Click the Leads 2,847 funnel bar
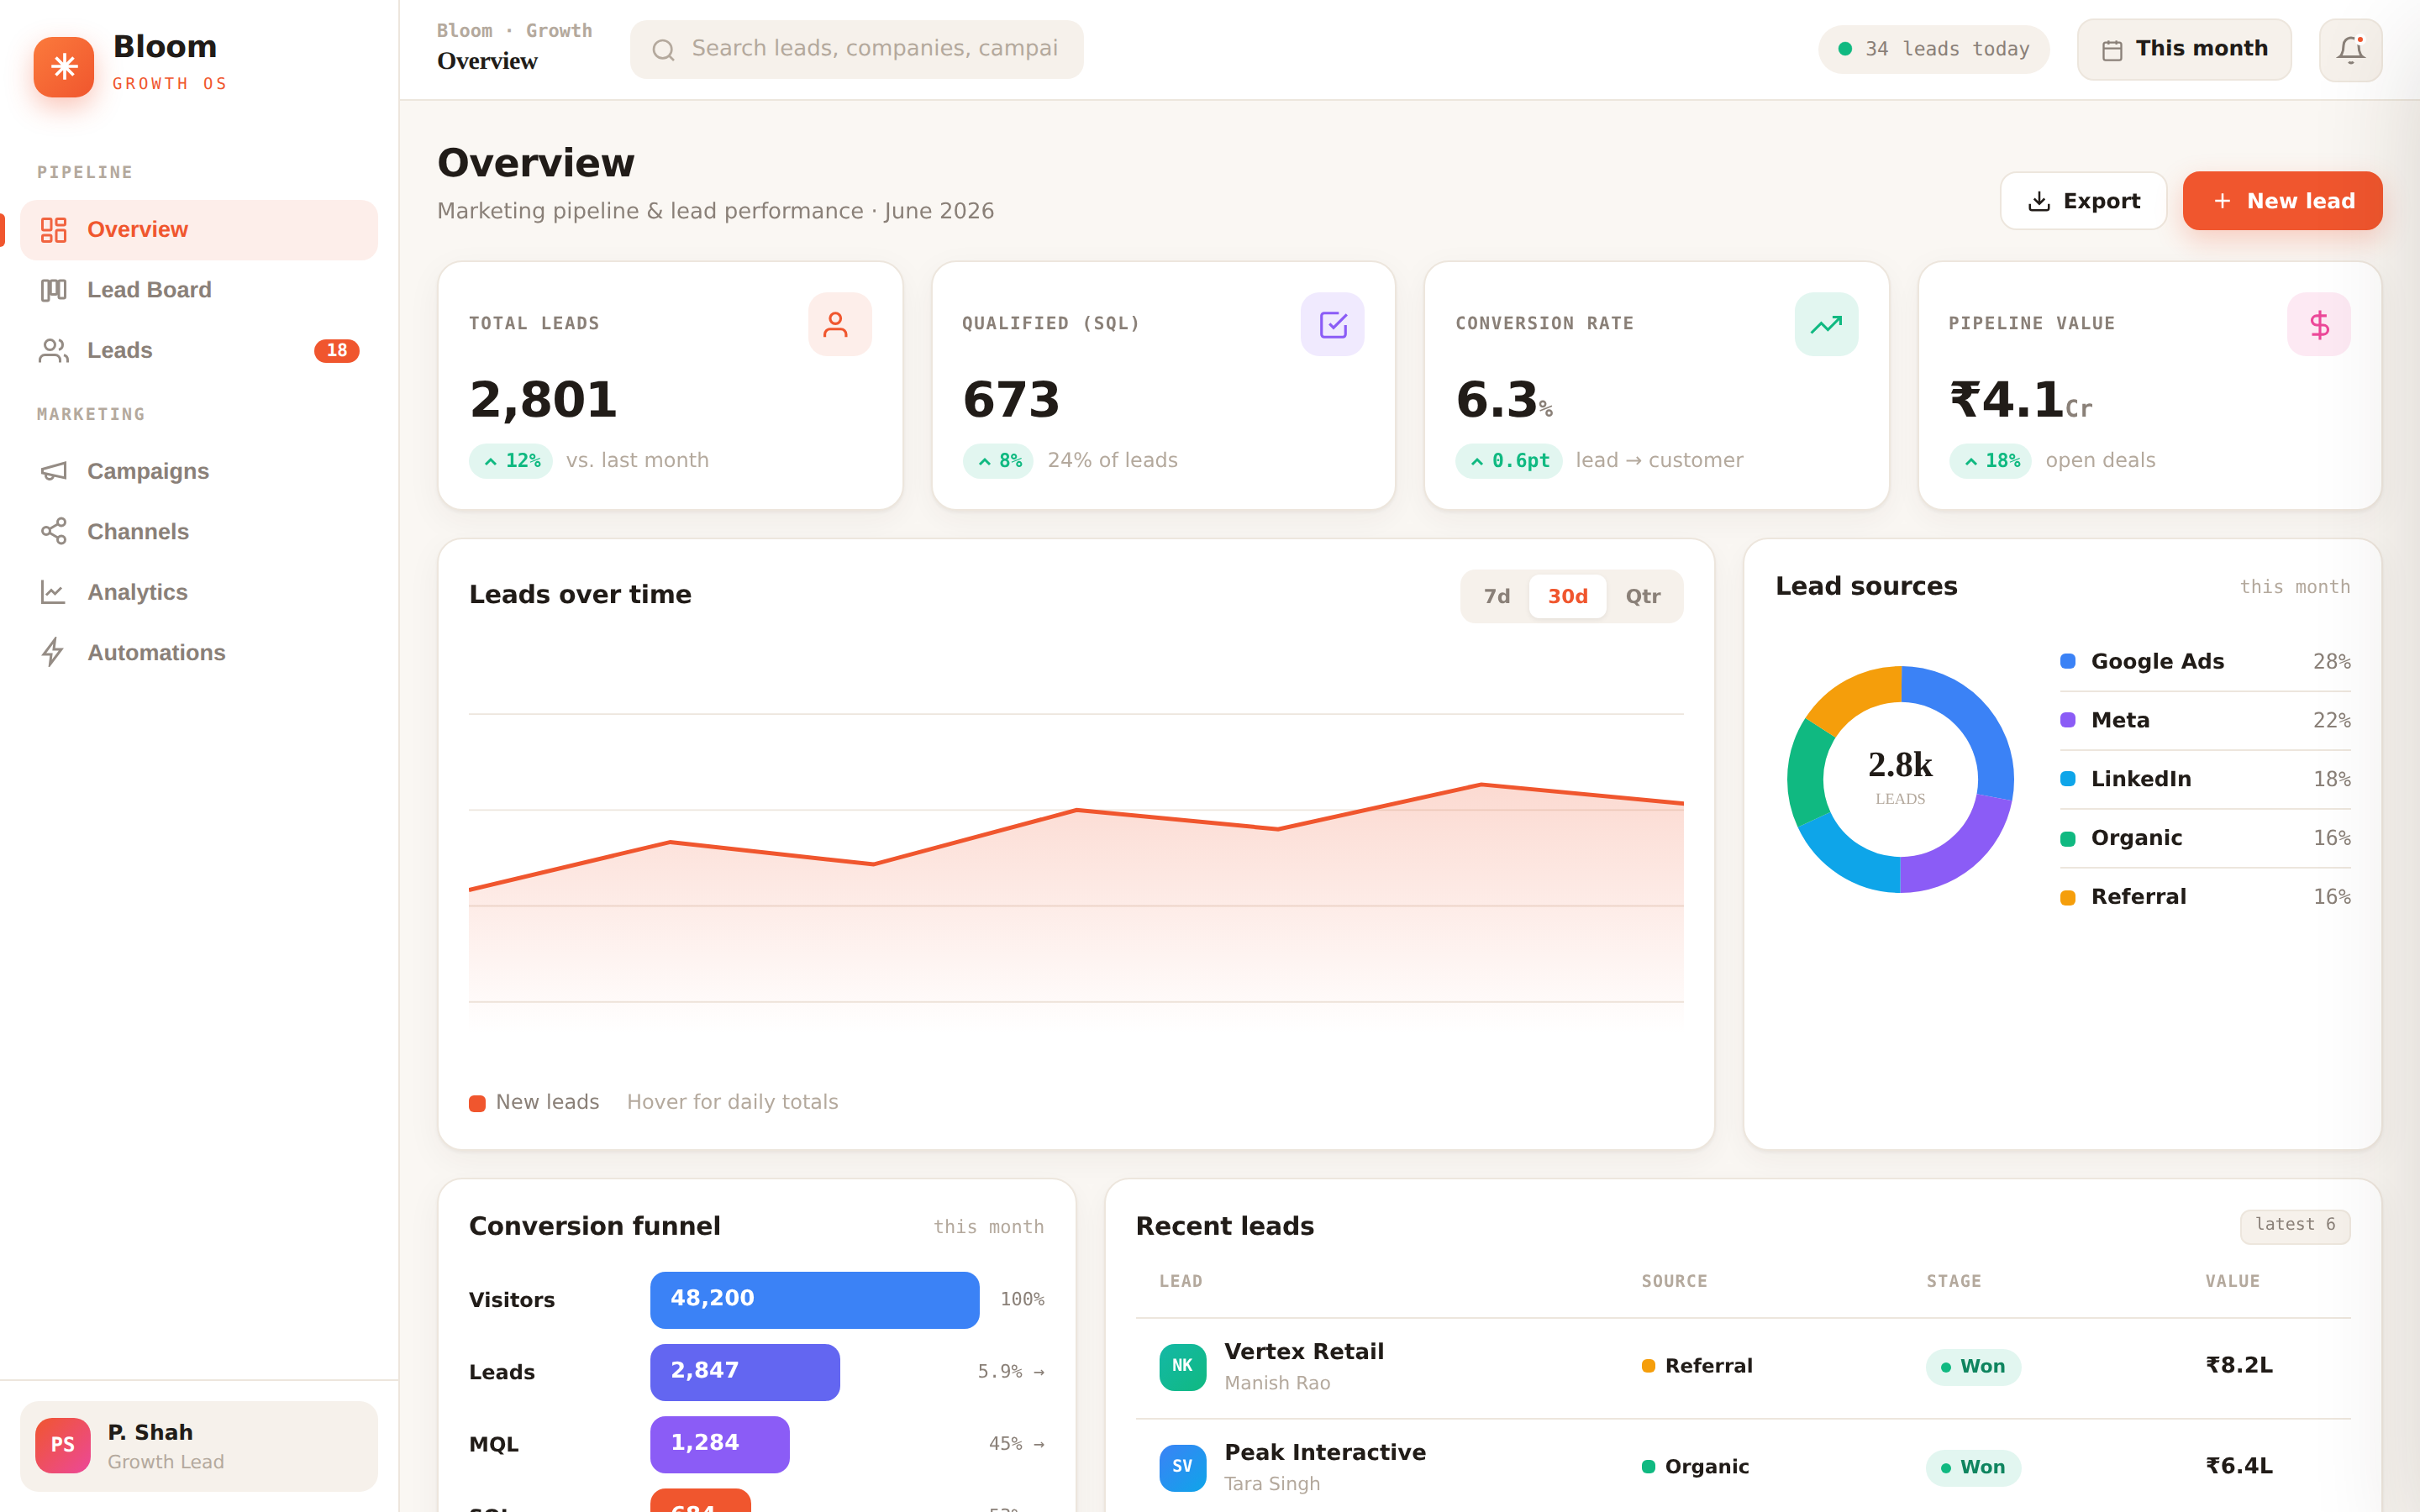2420x1512 pixels. [x=745, y=1372]
